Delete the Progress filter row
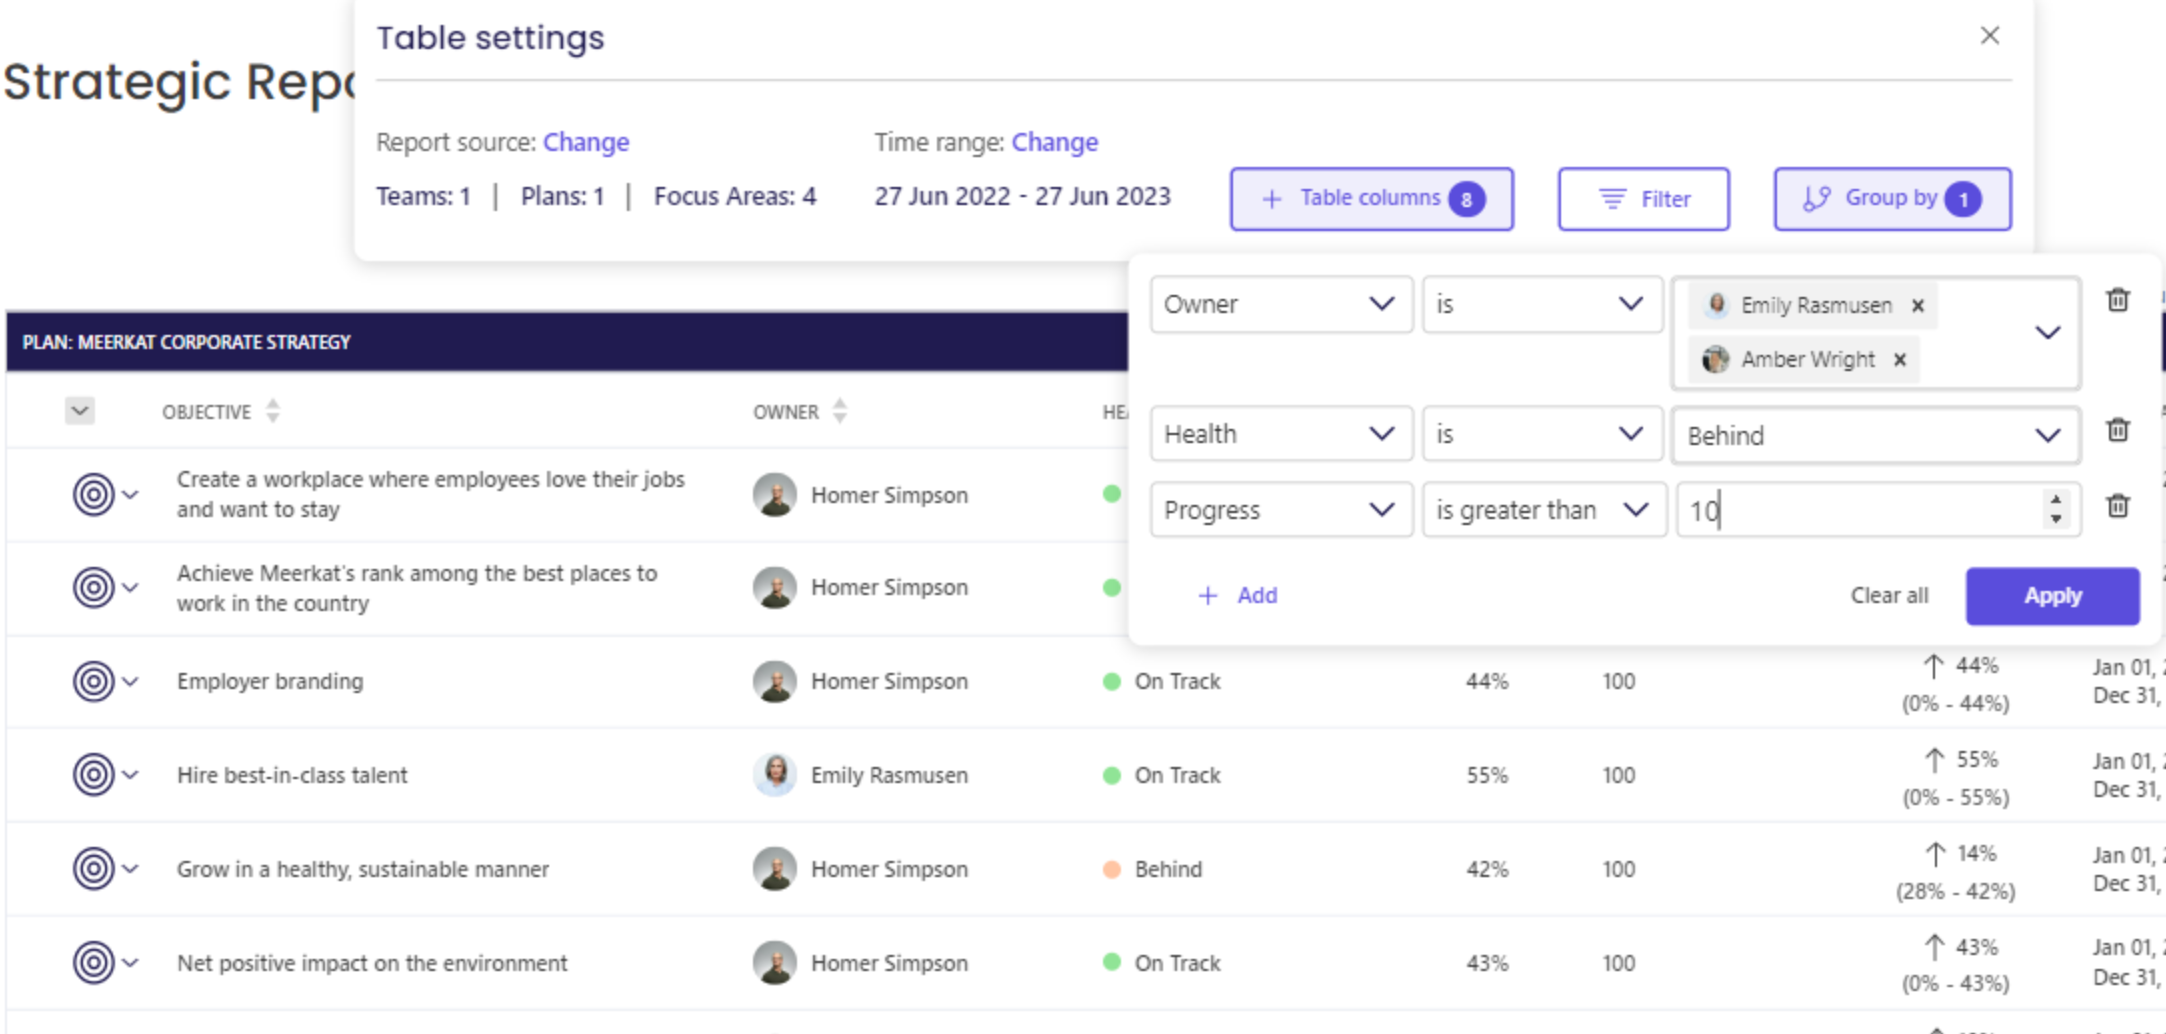 tap(2117, 506)
